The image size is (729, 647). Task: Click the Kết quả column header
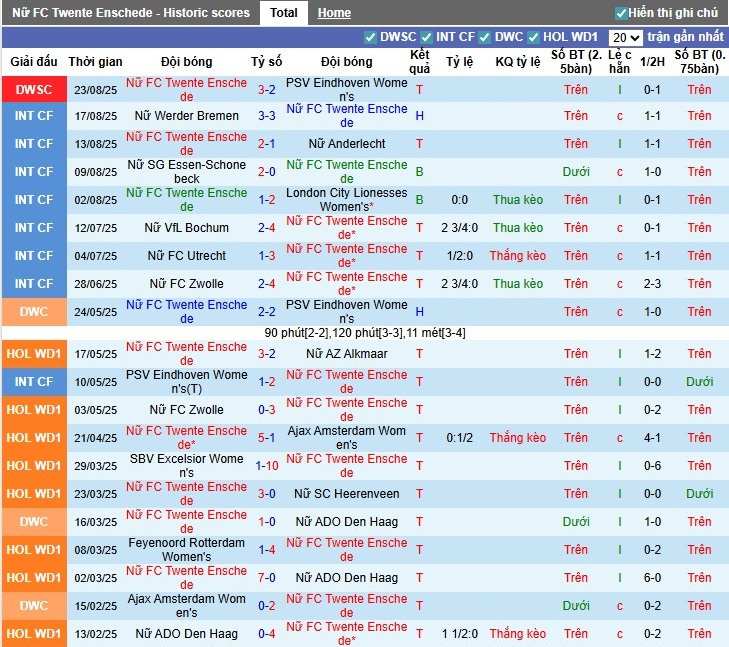click(419, 62)
